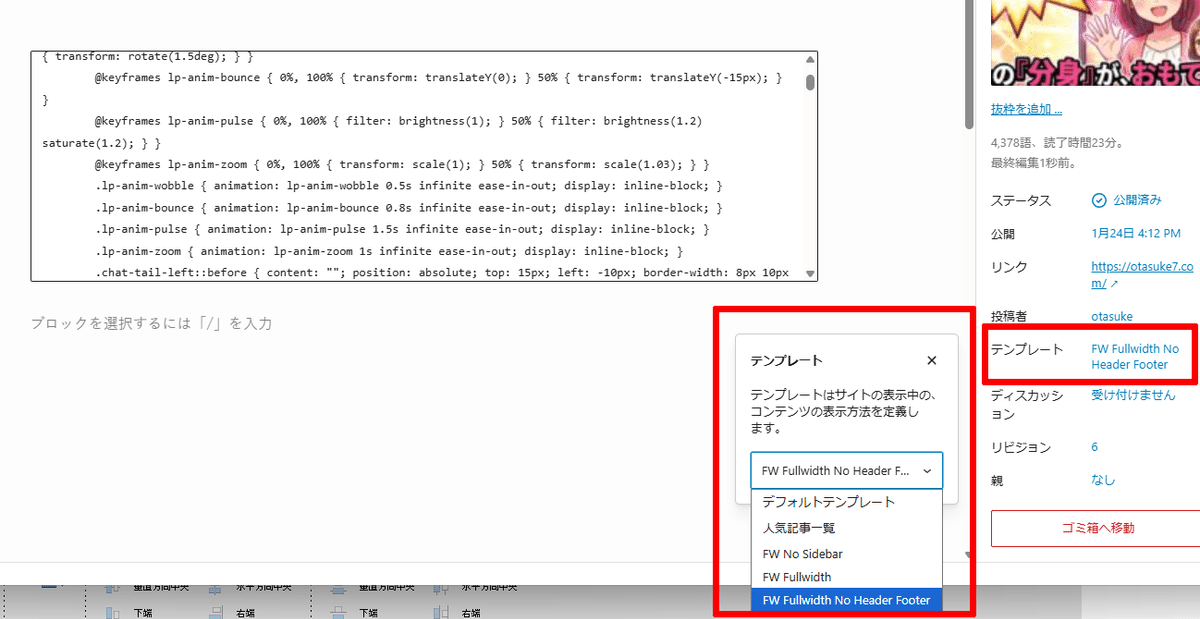
Task: Click the リンク label
Action: pos(1009,267)
